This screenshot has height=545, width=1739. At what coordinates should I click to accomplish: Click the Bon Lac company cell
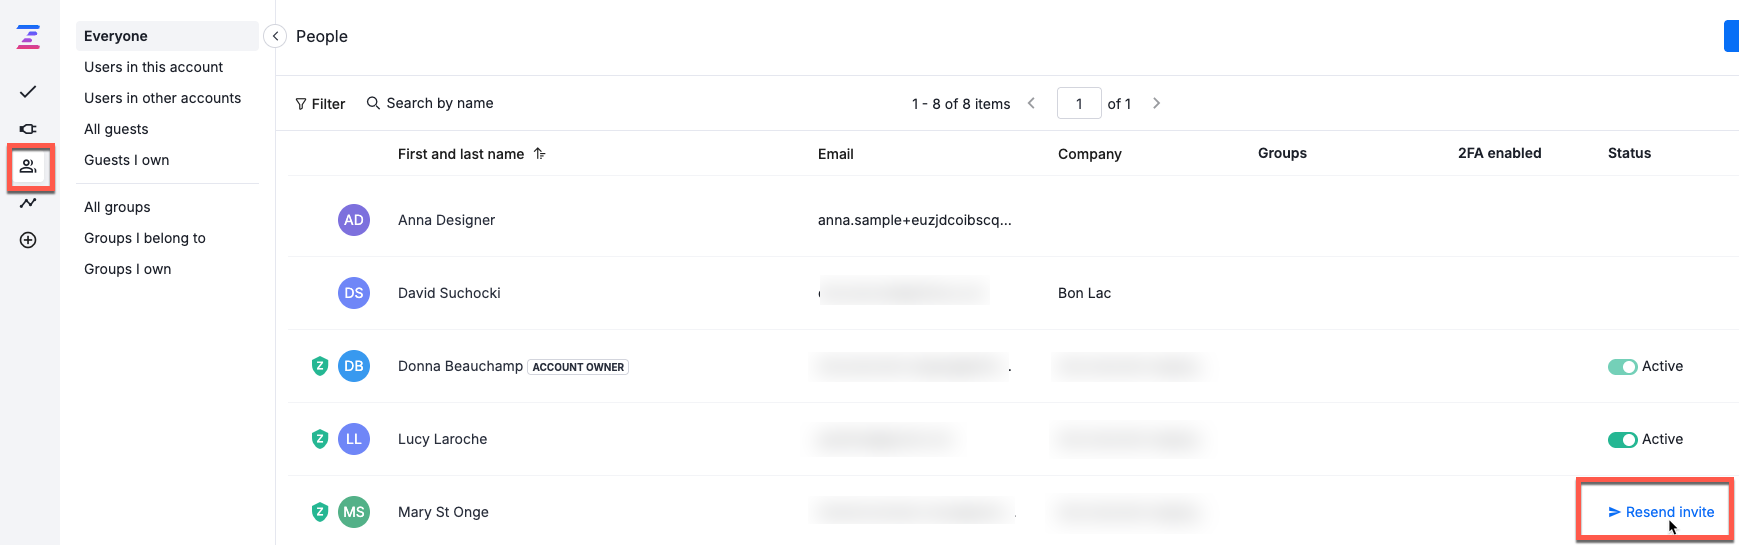click(1084, 293)
